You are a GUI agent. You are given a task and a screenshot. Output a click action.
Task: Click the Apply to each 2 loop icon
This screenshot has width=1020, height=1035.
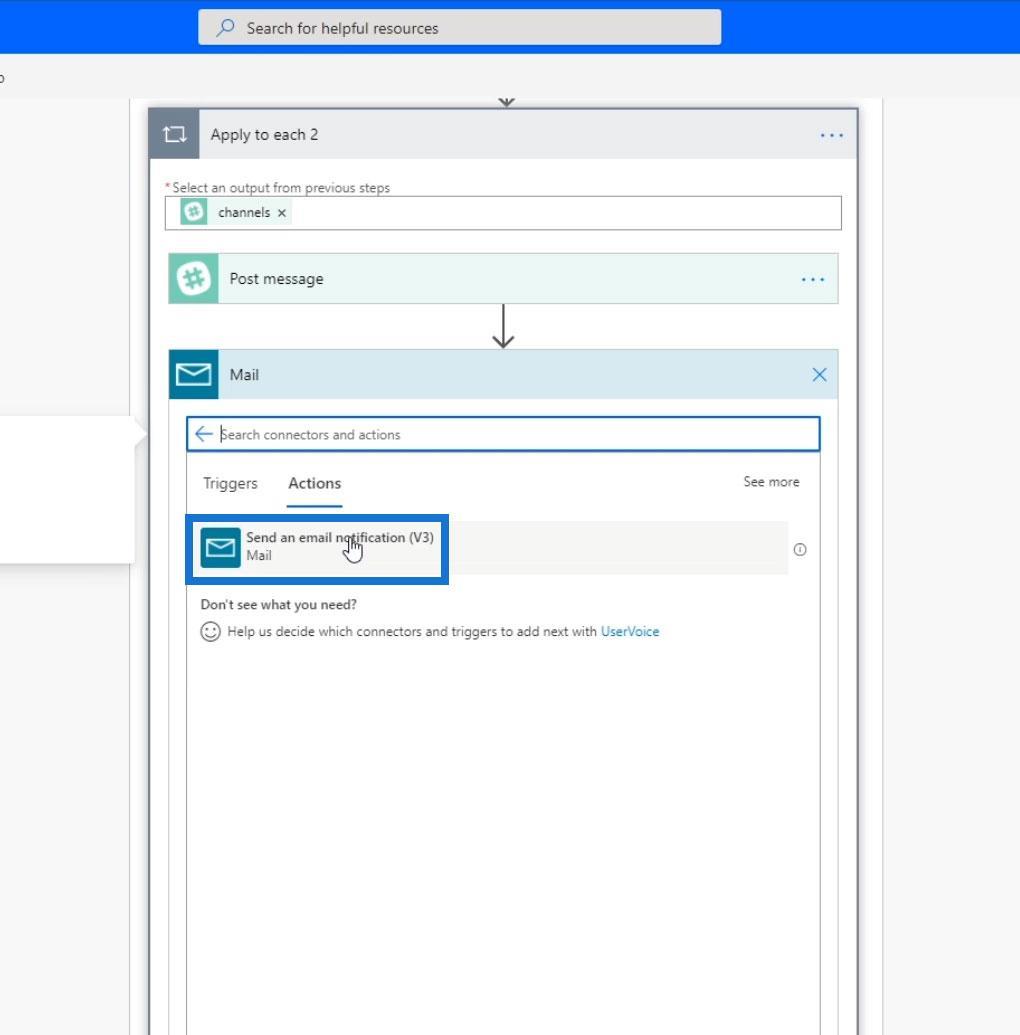pos(174,135)
